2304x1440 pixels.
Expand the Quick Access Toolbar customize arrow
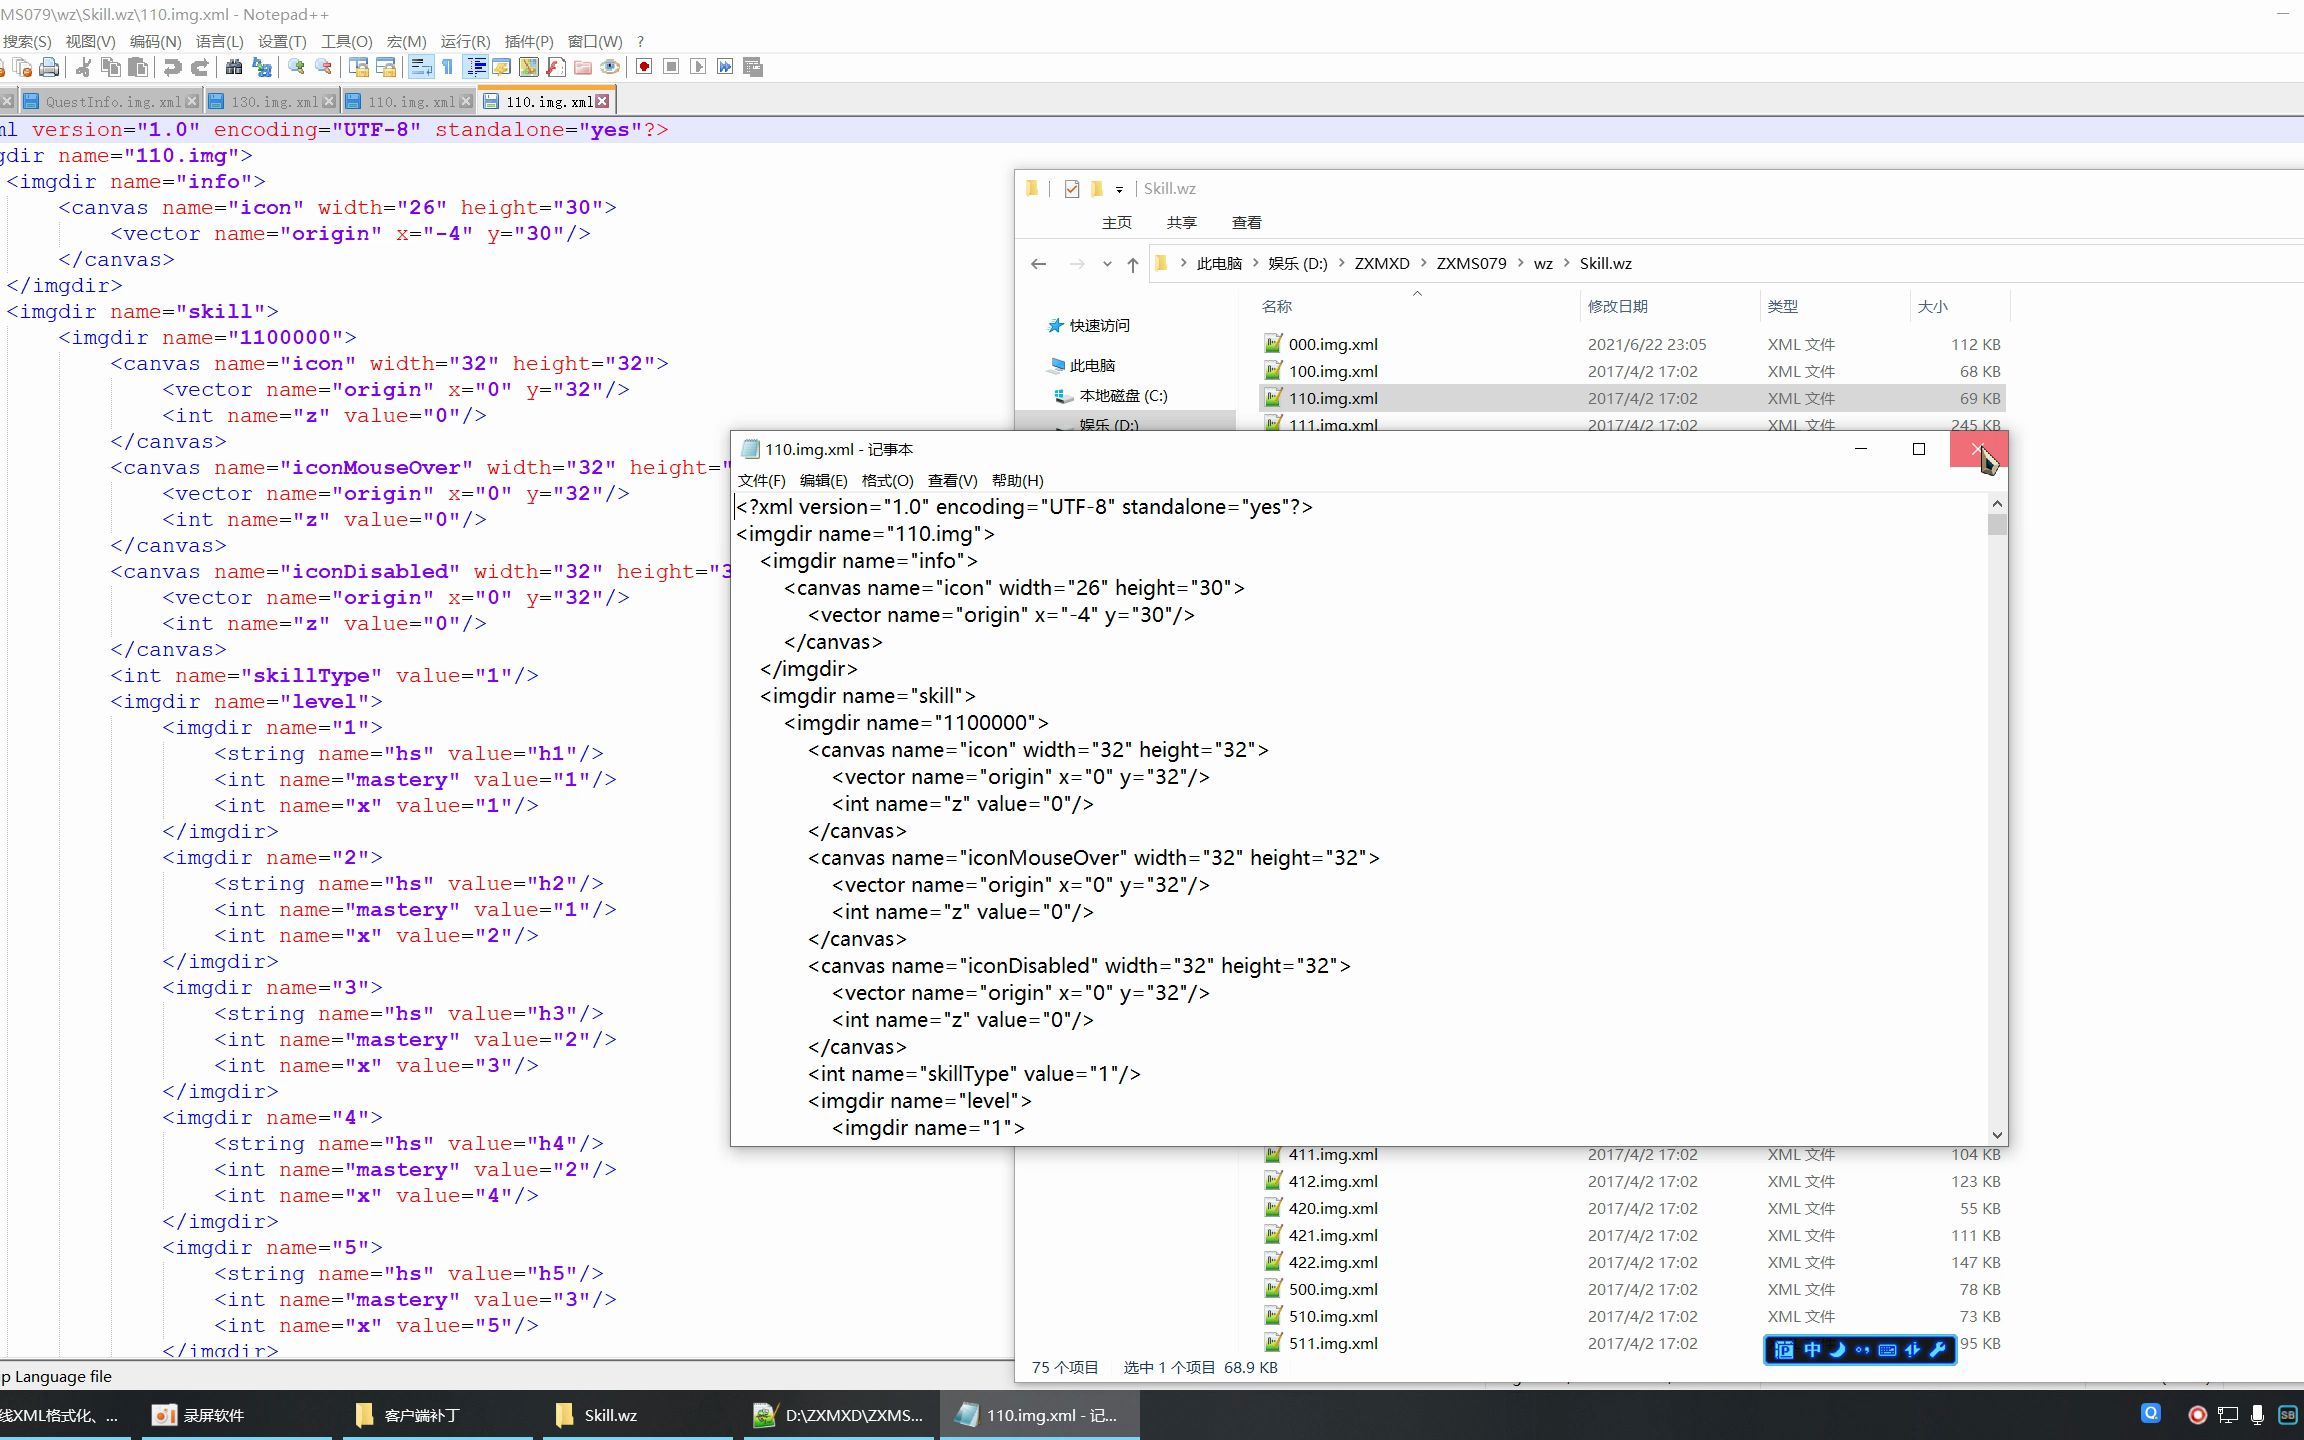pyautogui.click(x=1119, y=189)
